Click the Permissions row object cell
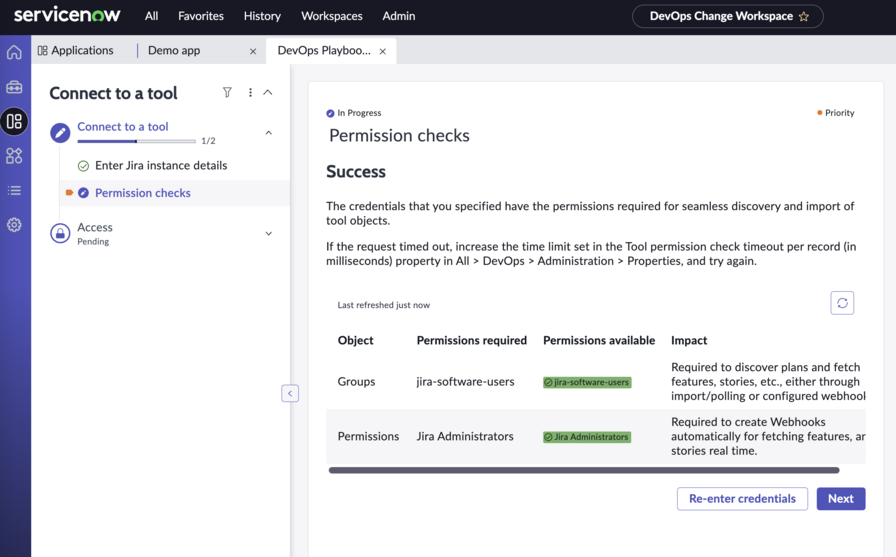 368,436
